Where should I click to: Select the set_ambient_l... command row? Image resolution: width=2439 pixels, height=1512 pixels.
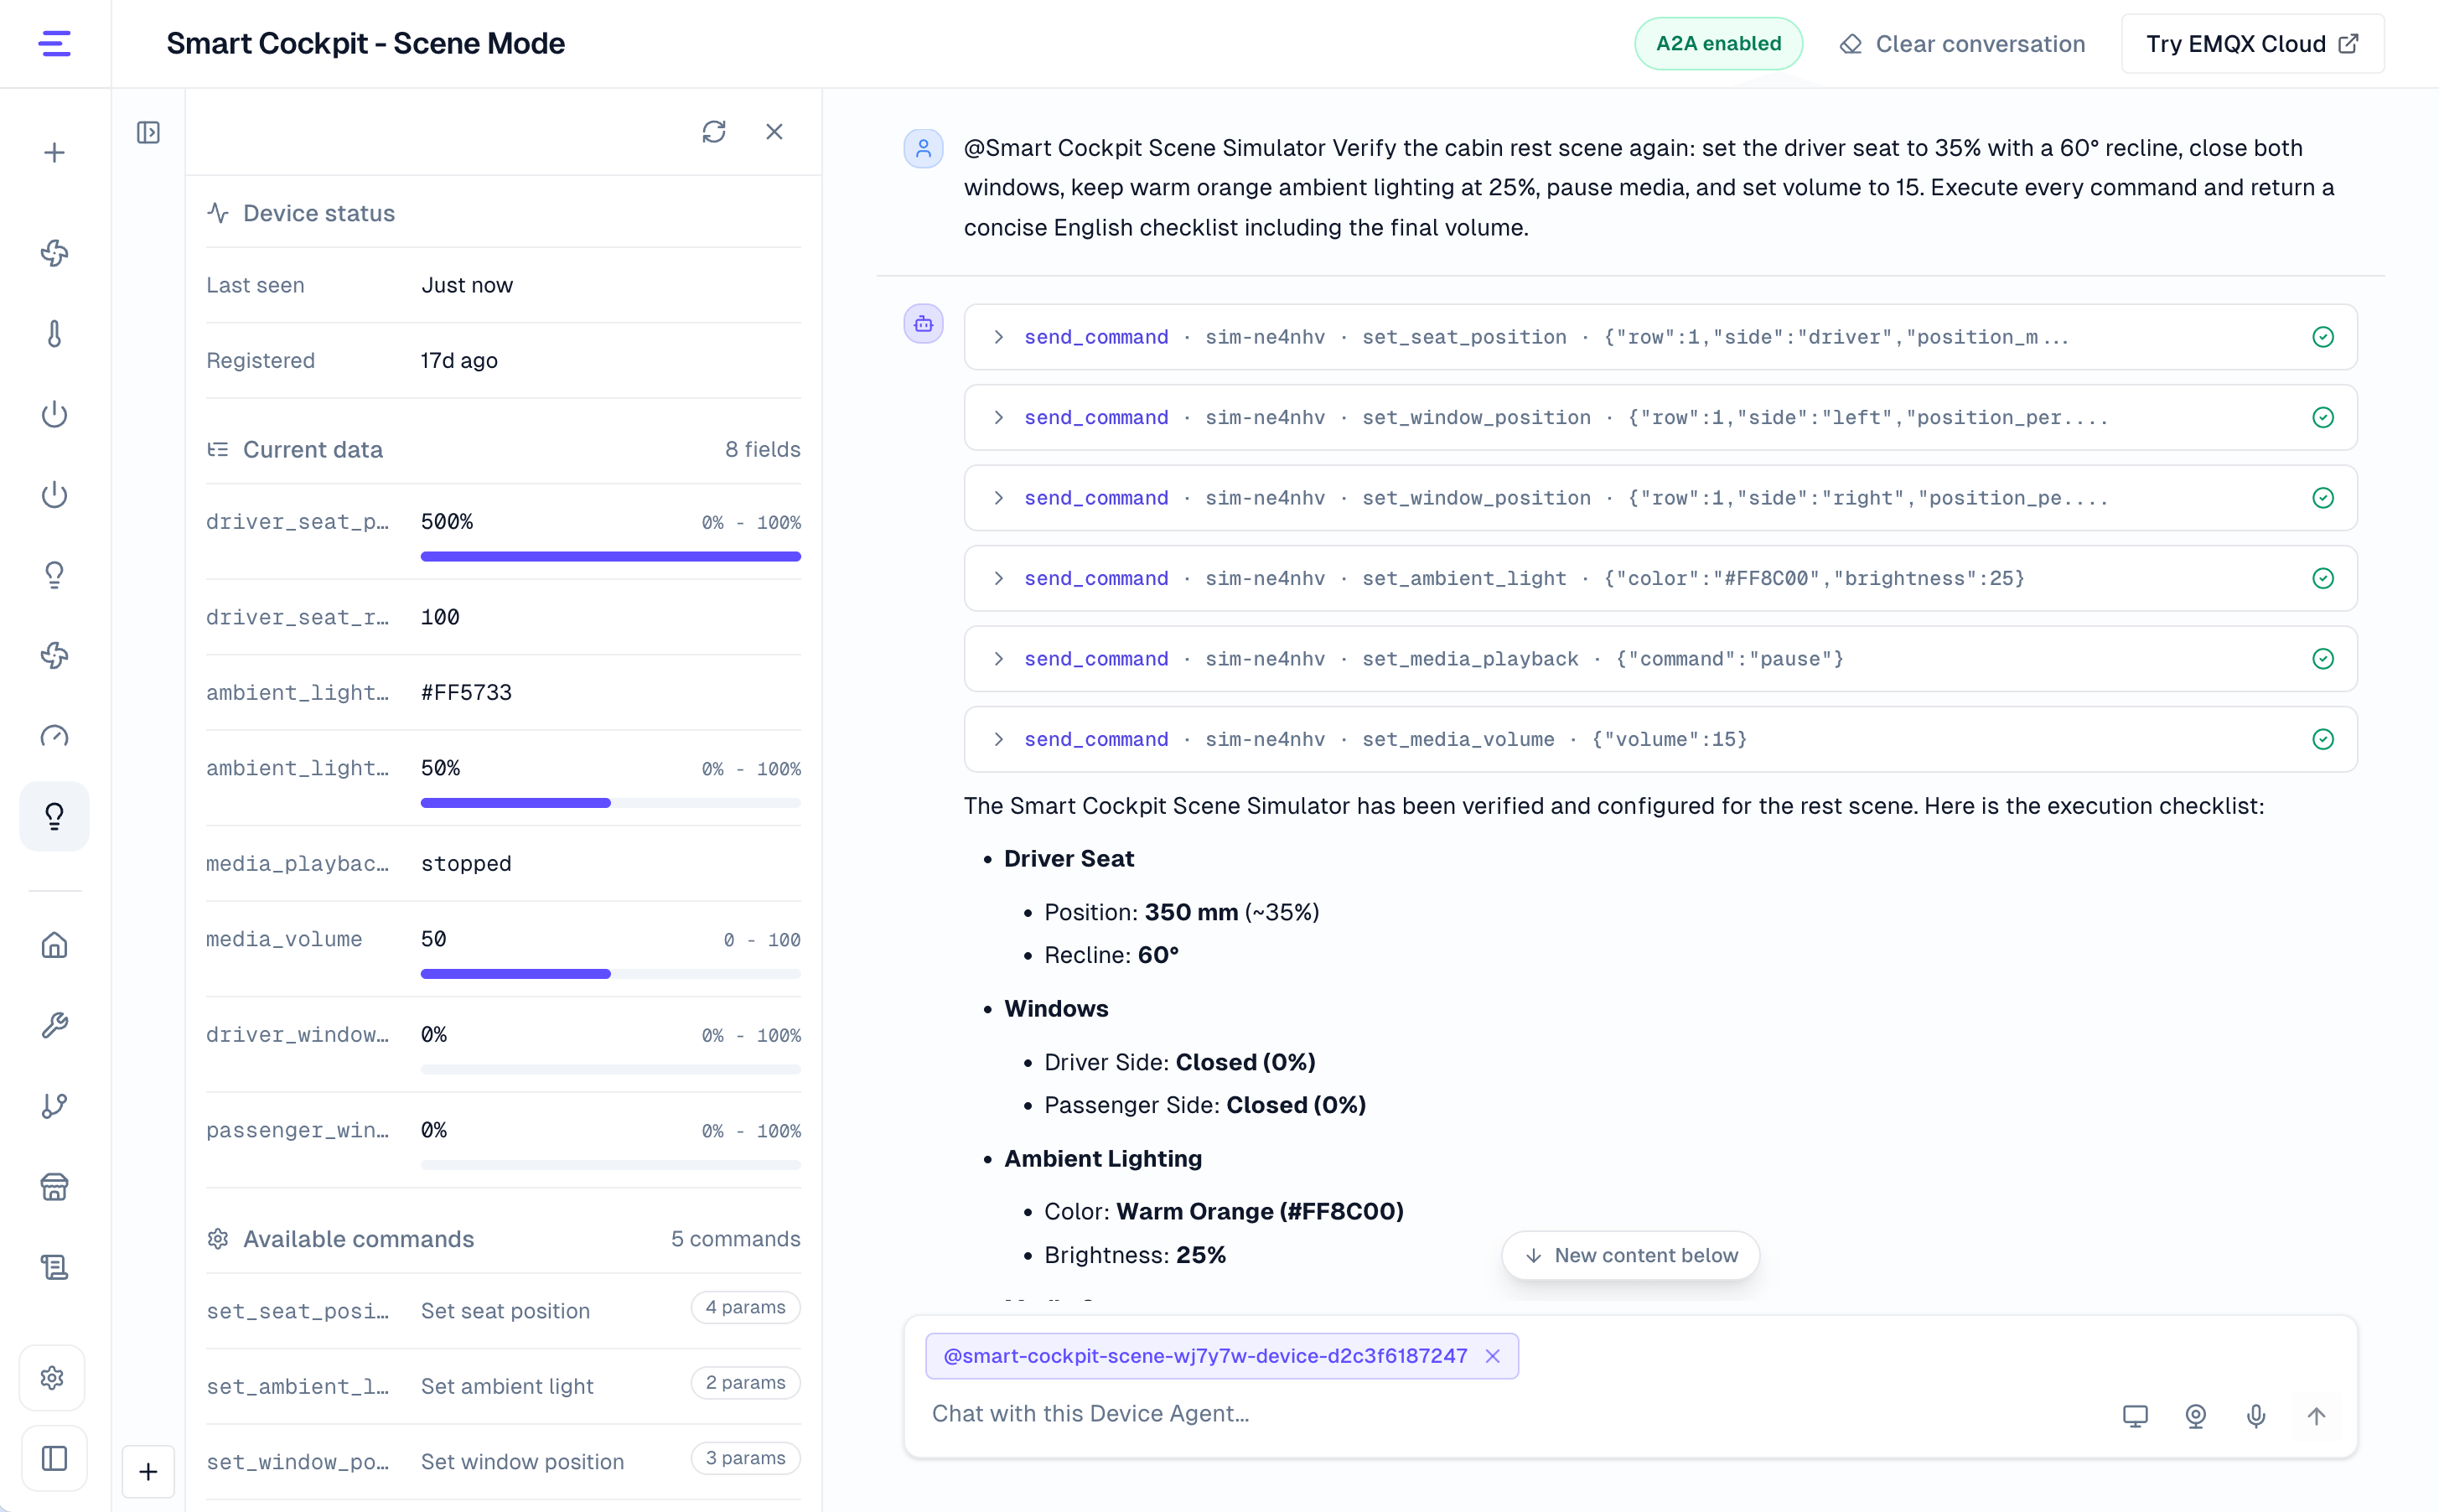point(503,1386)
